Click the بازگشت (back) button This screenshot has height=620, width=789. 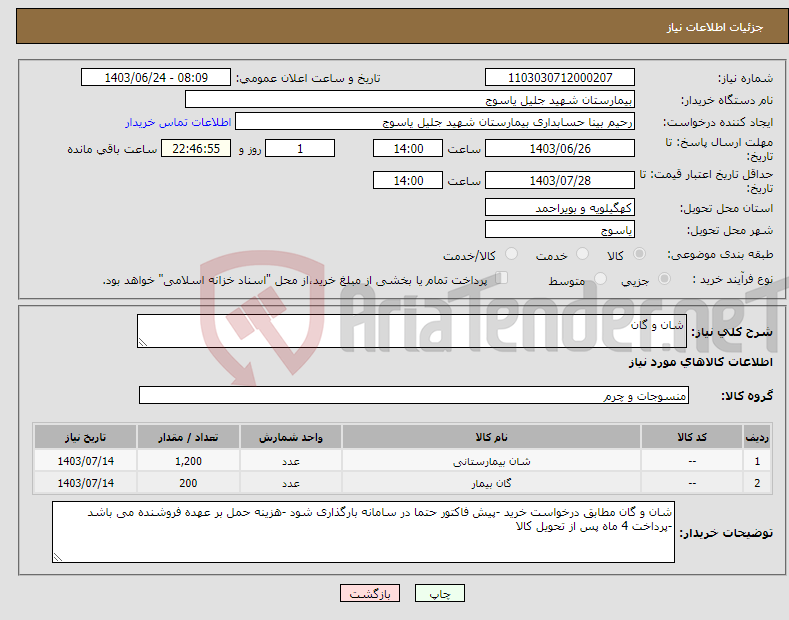(x=370, y=593)
